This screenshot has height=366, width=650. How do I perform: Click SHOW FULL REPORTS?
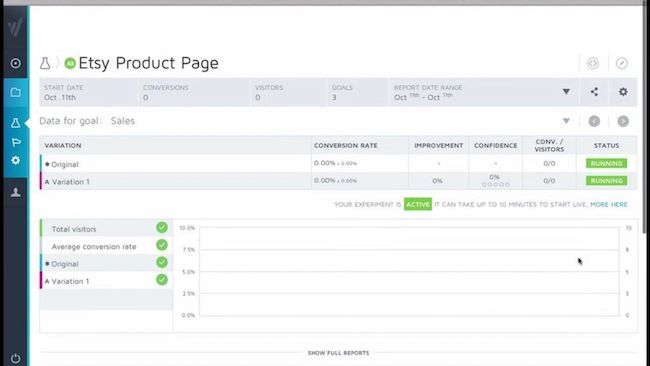pos(338,353)
